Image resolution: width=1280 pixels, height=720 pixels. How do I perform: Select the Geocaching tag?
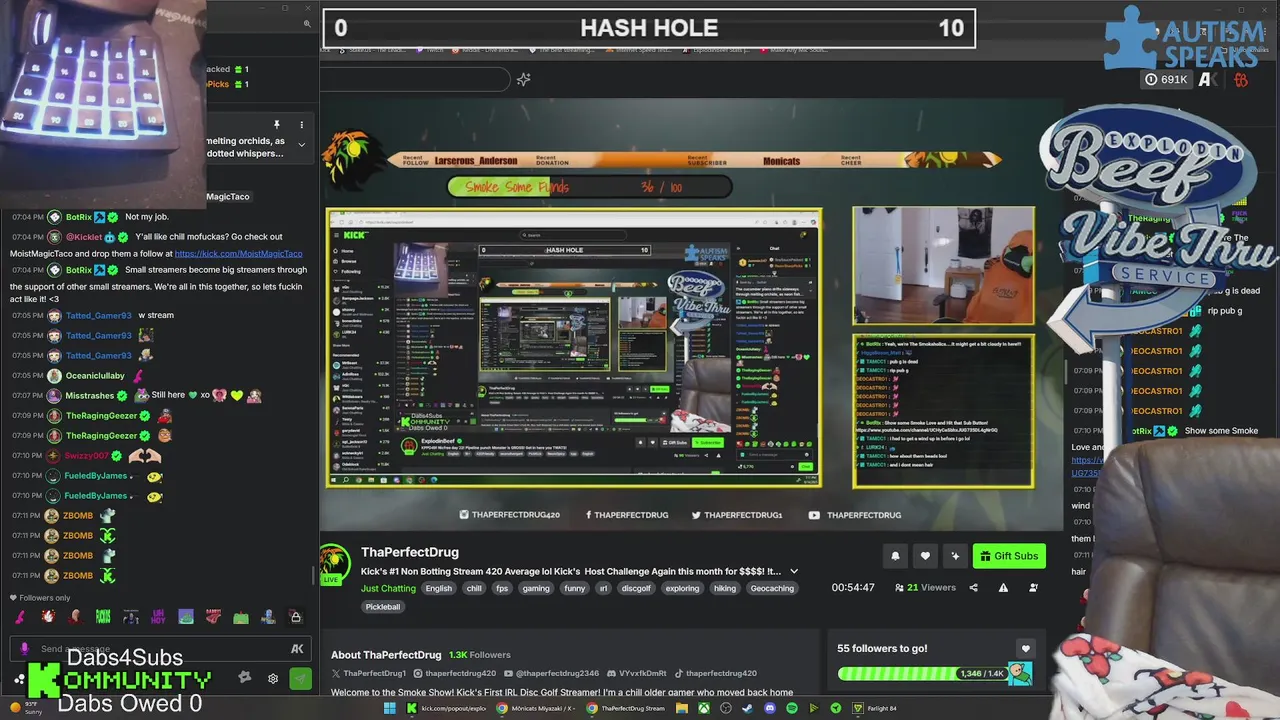pyautogui.click(x=772, y=588)
